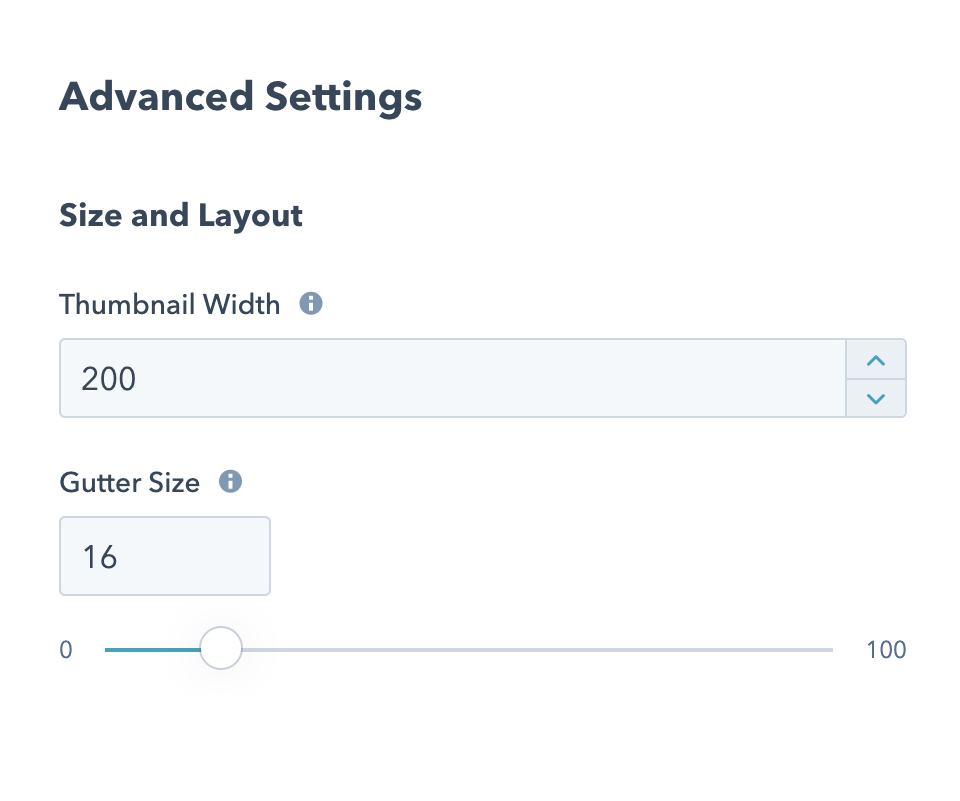Click the Gutter Size label text

click(x=130, y=483)
